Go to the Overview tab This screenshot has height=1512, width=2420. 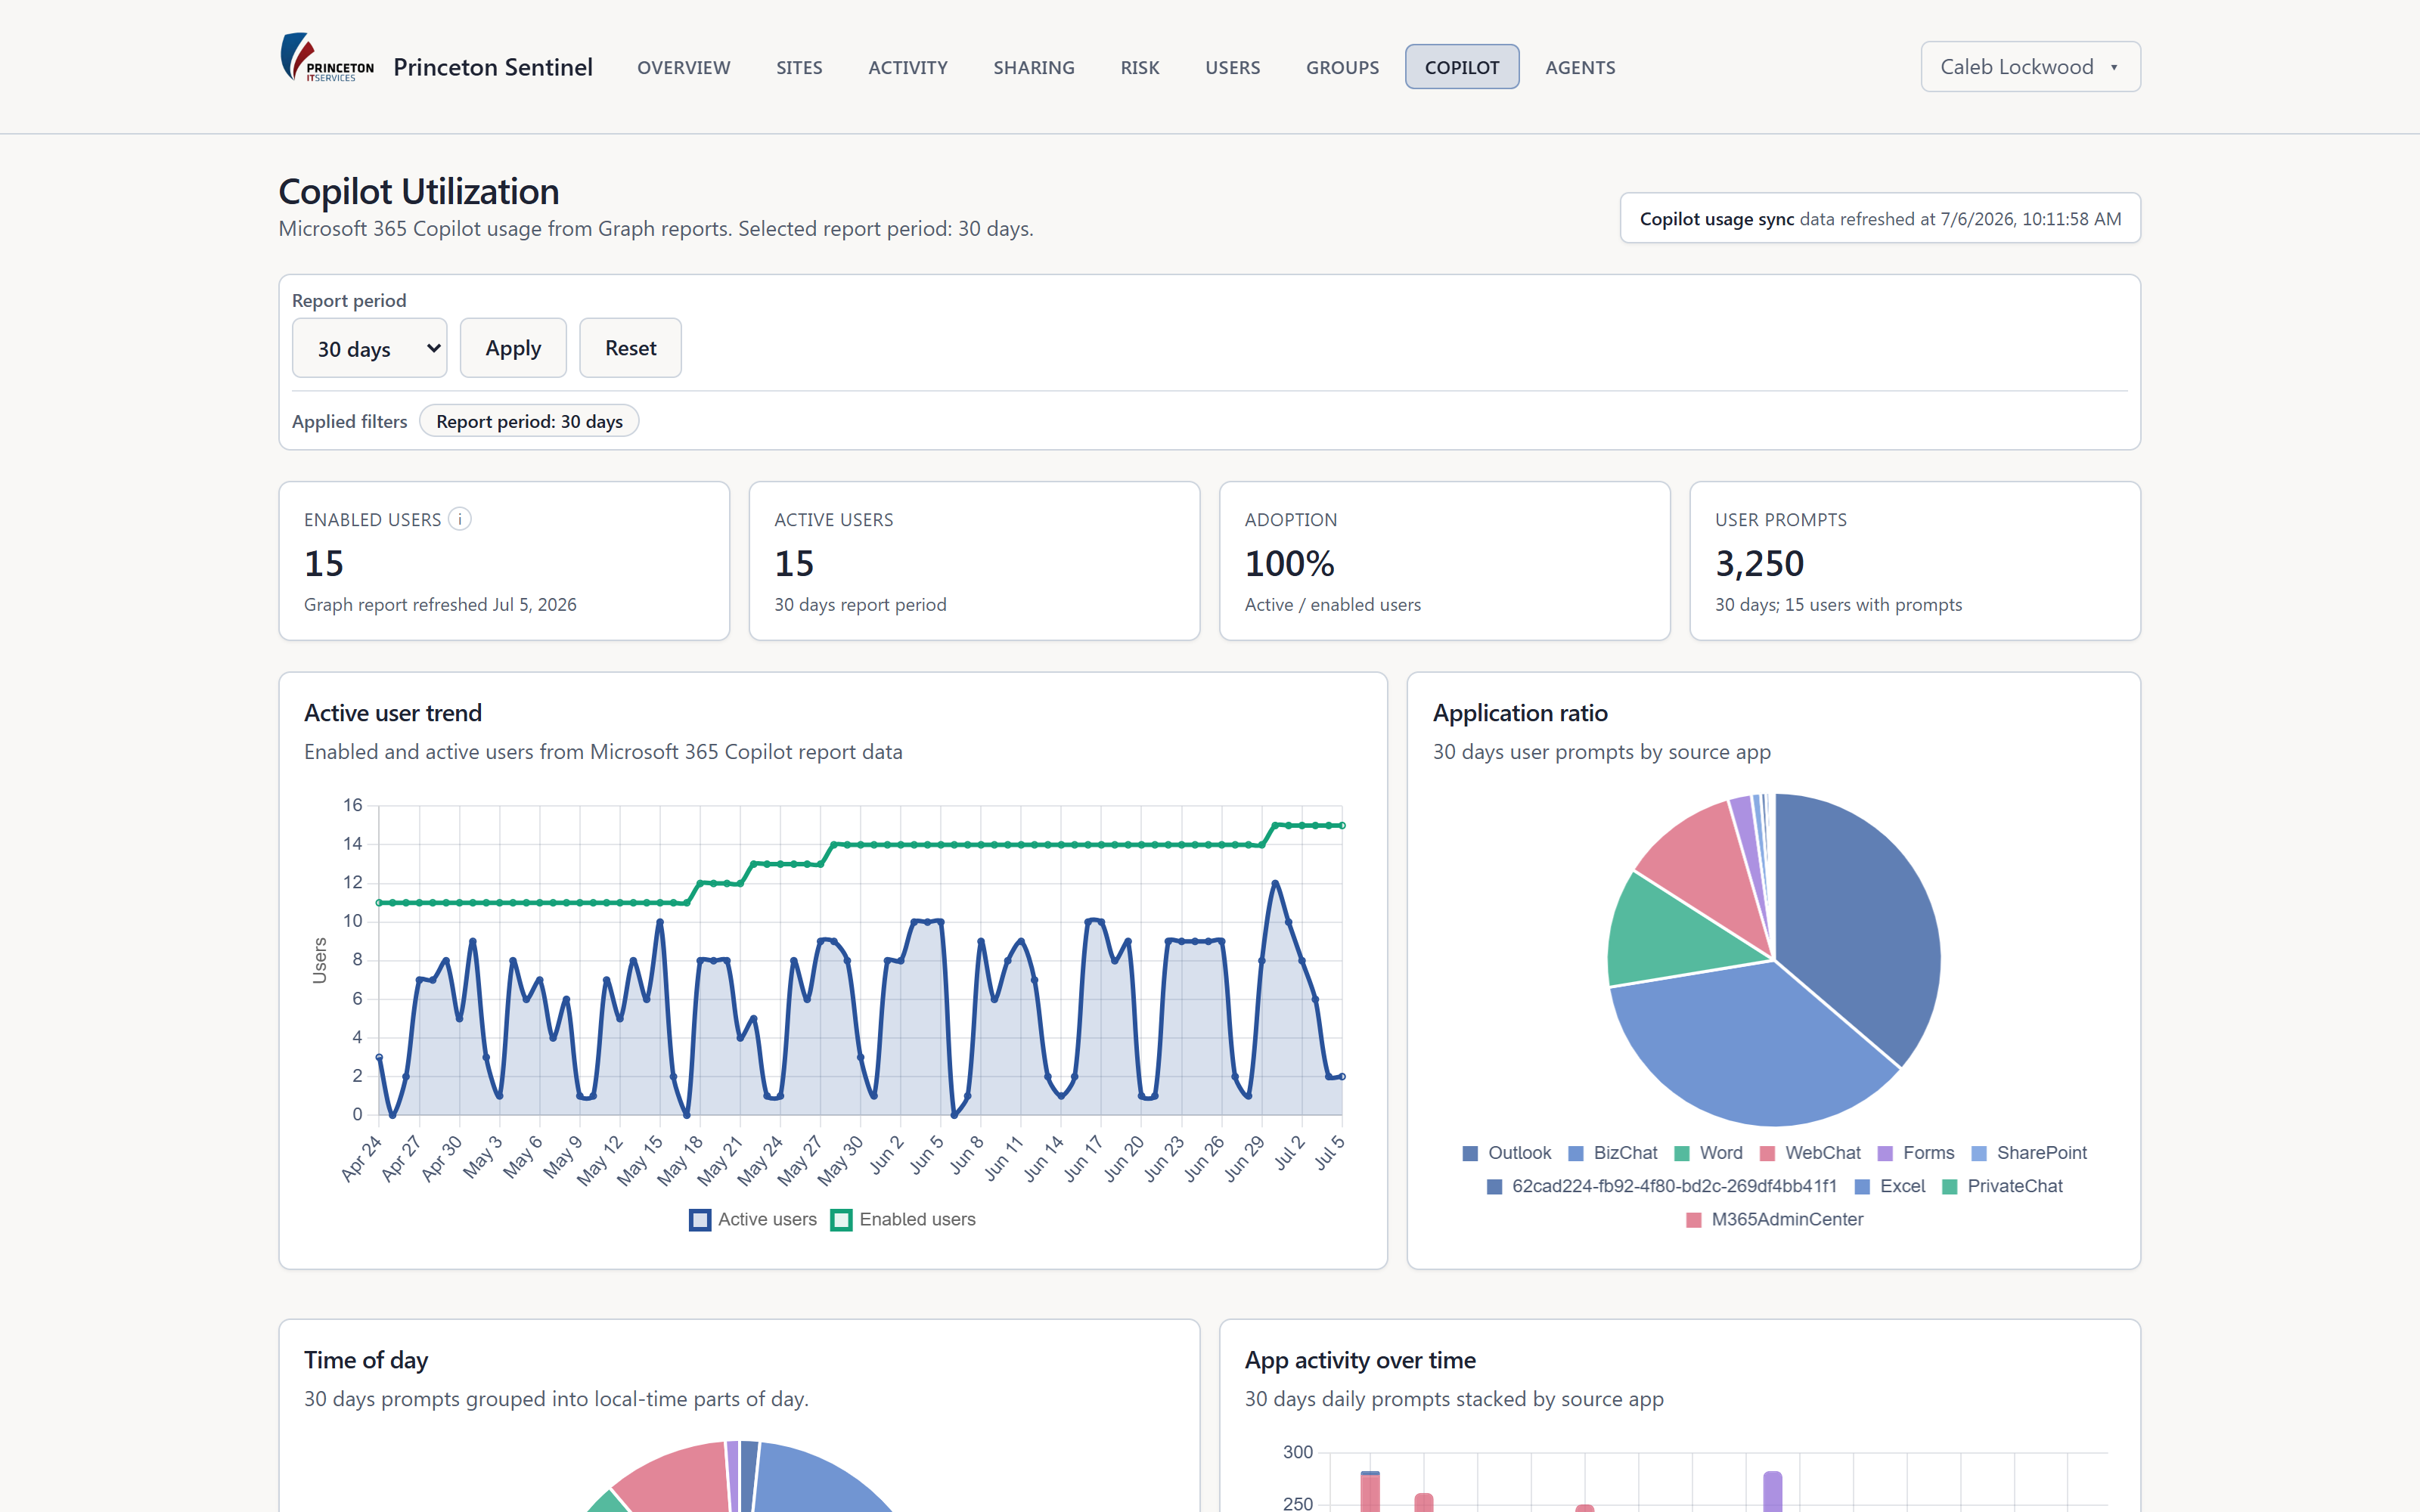683,67
